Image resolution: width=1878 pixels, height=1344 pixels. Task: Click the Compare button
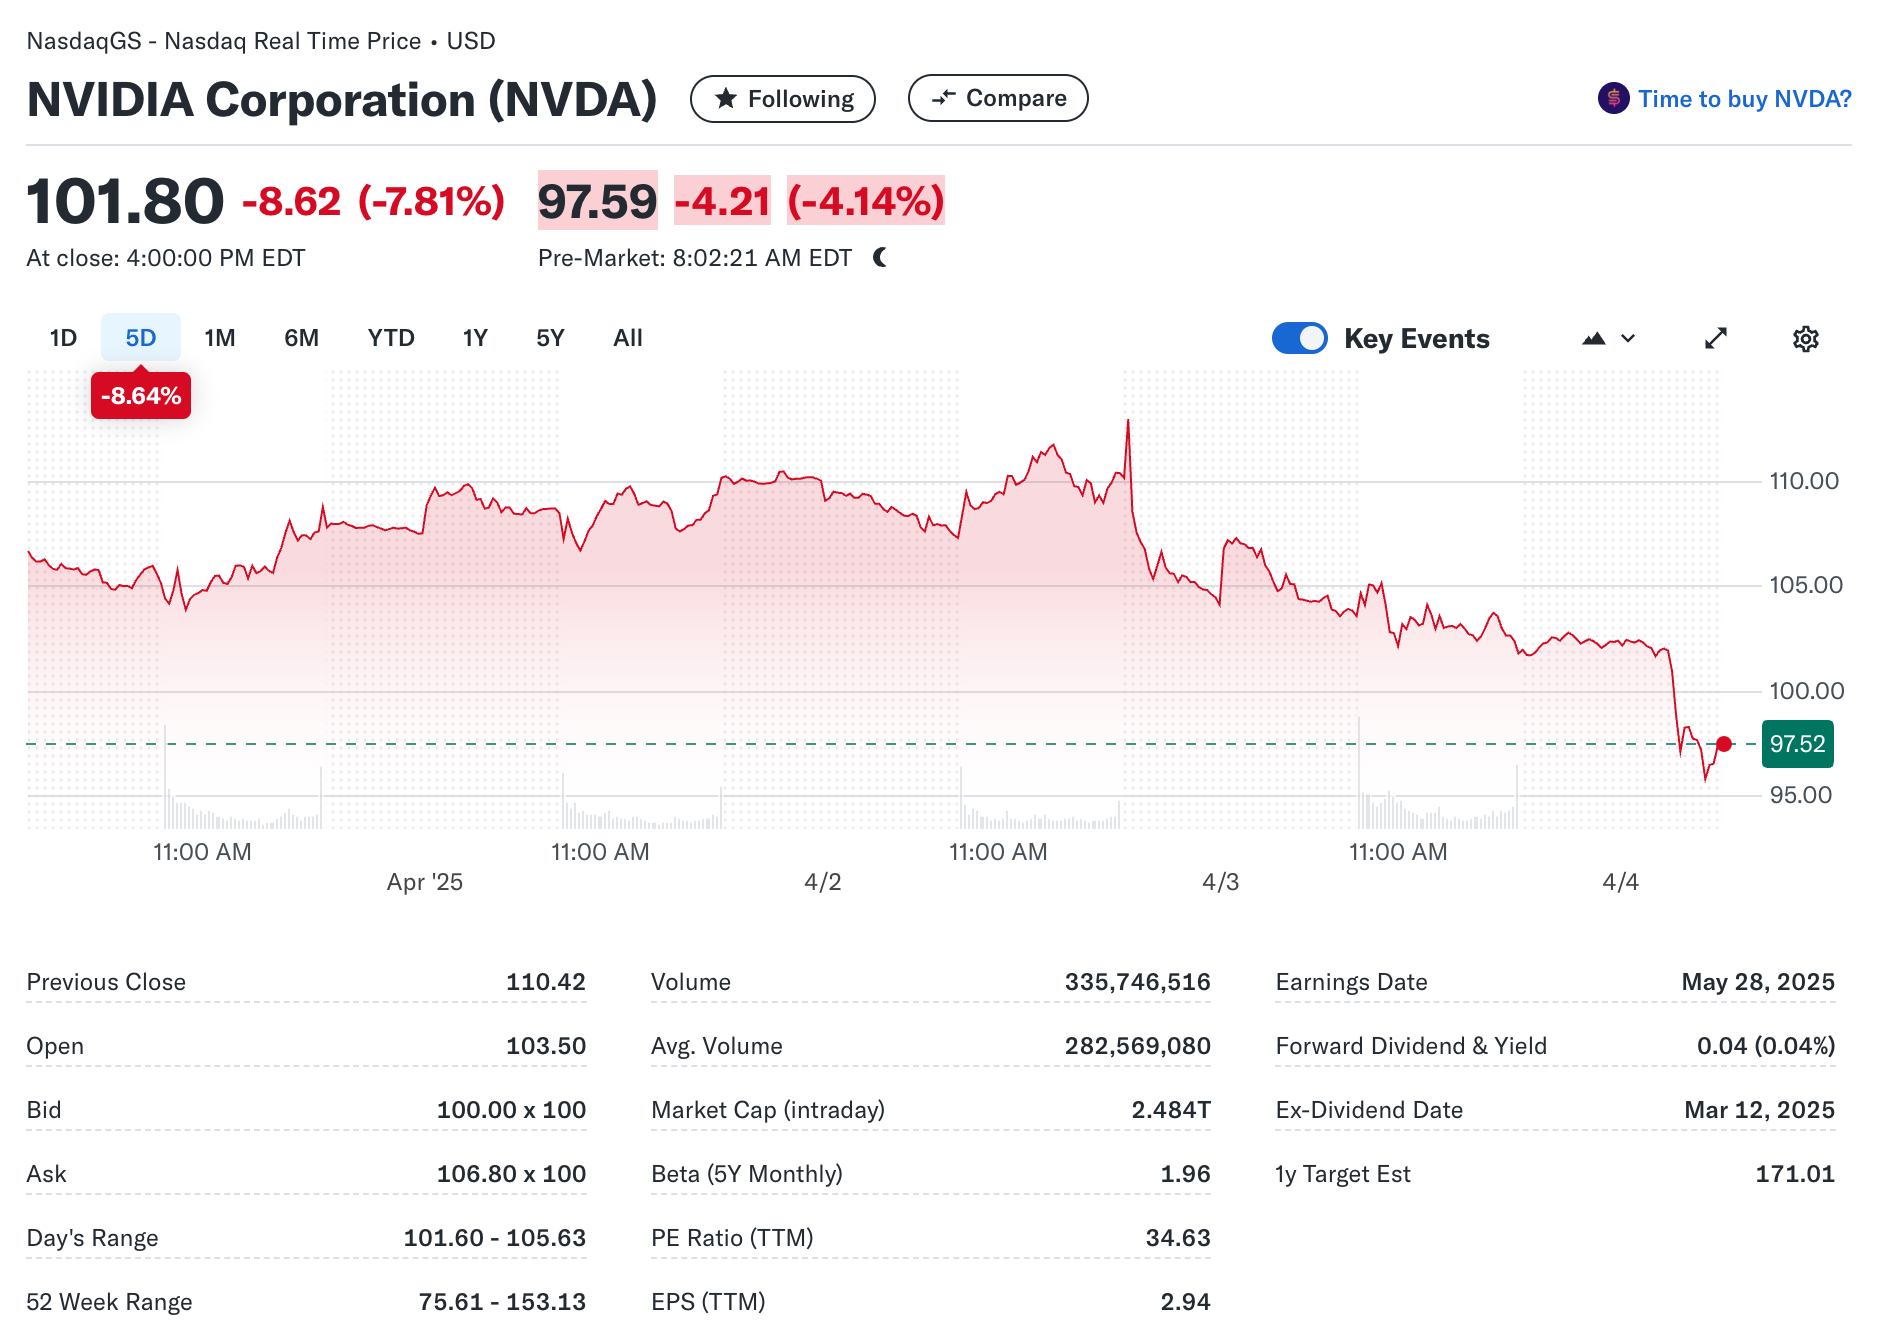tap(998, 98)
